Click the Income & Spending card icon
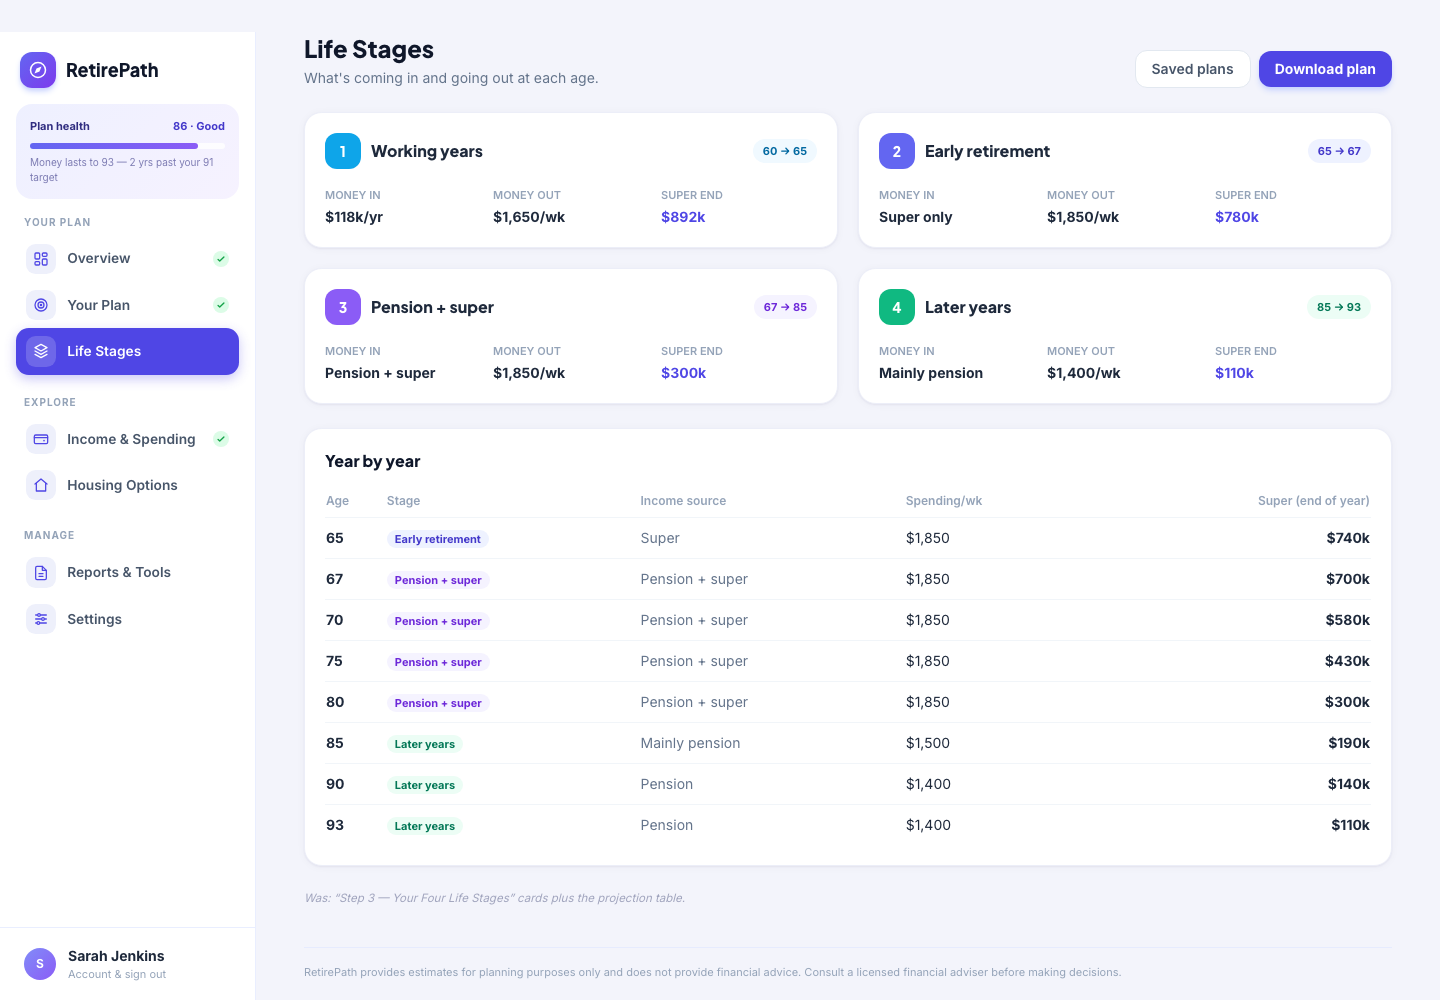Screen dimensions: 1440x1000 click(41, 439)
